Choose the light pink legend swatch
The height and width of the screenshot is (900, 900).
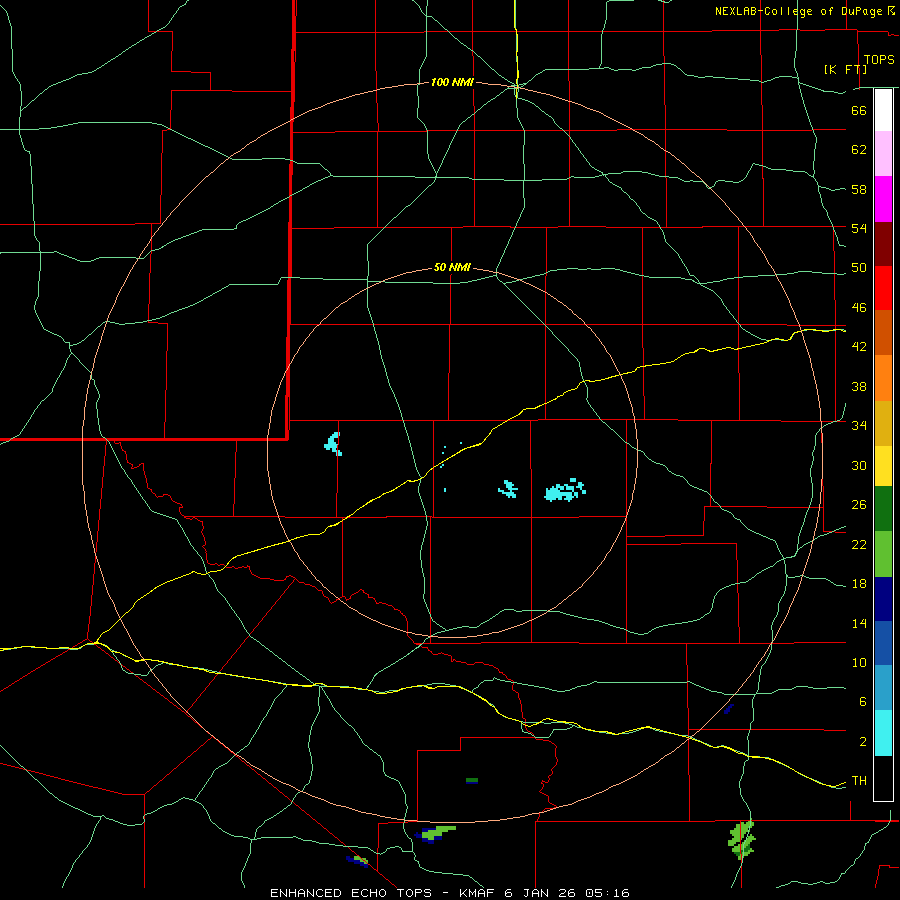(883, 154)
